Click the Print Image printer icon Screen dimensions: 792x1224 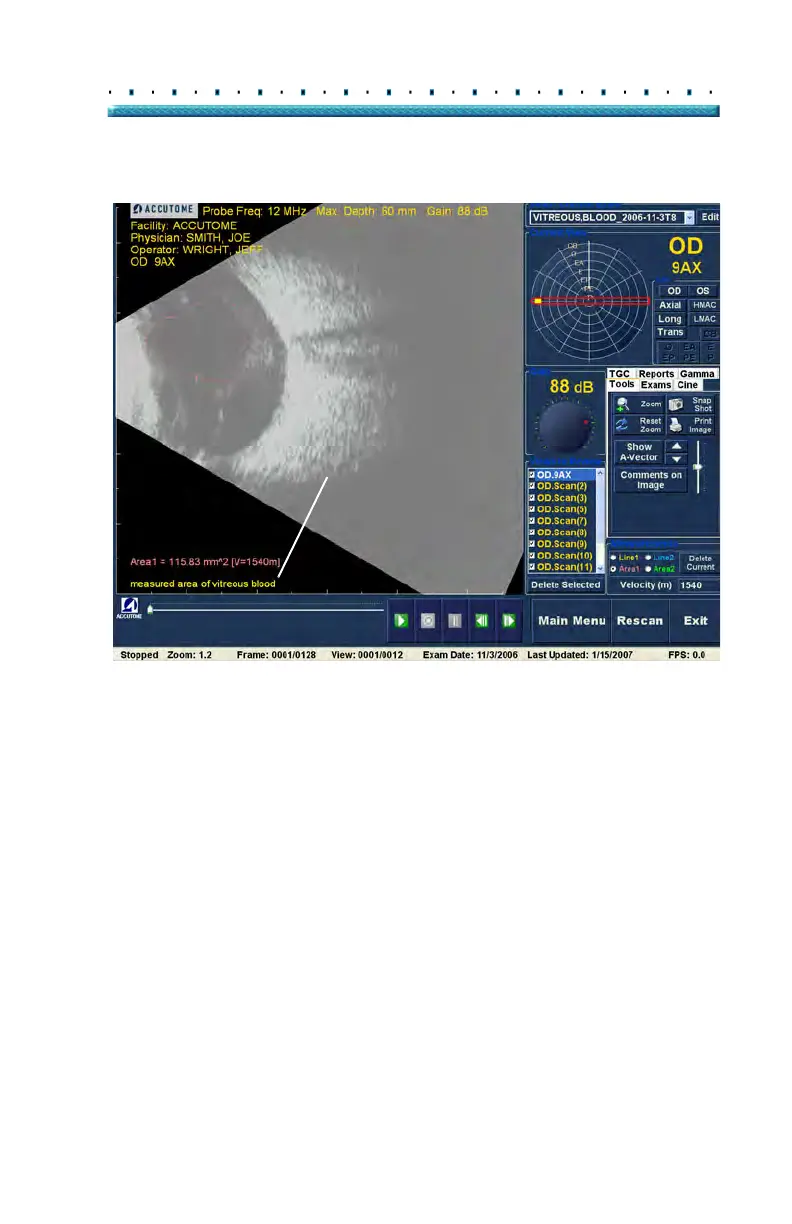(676, 425)
